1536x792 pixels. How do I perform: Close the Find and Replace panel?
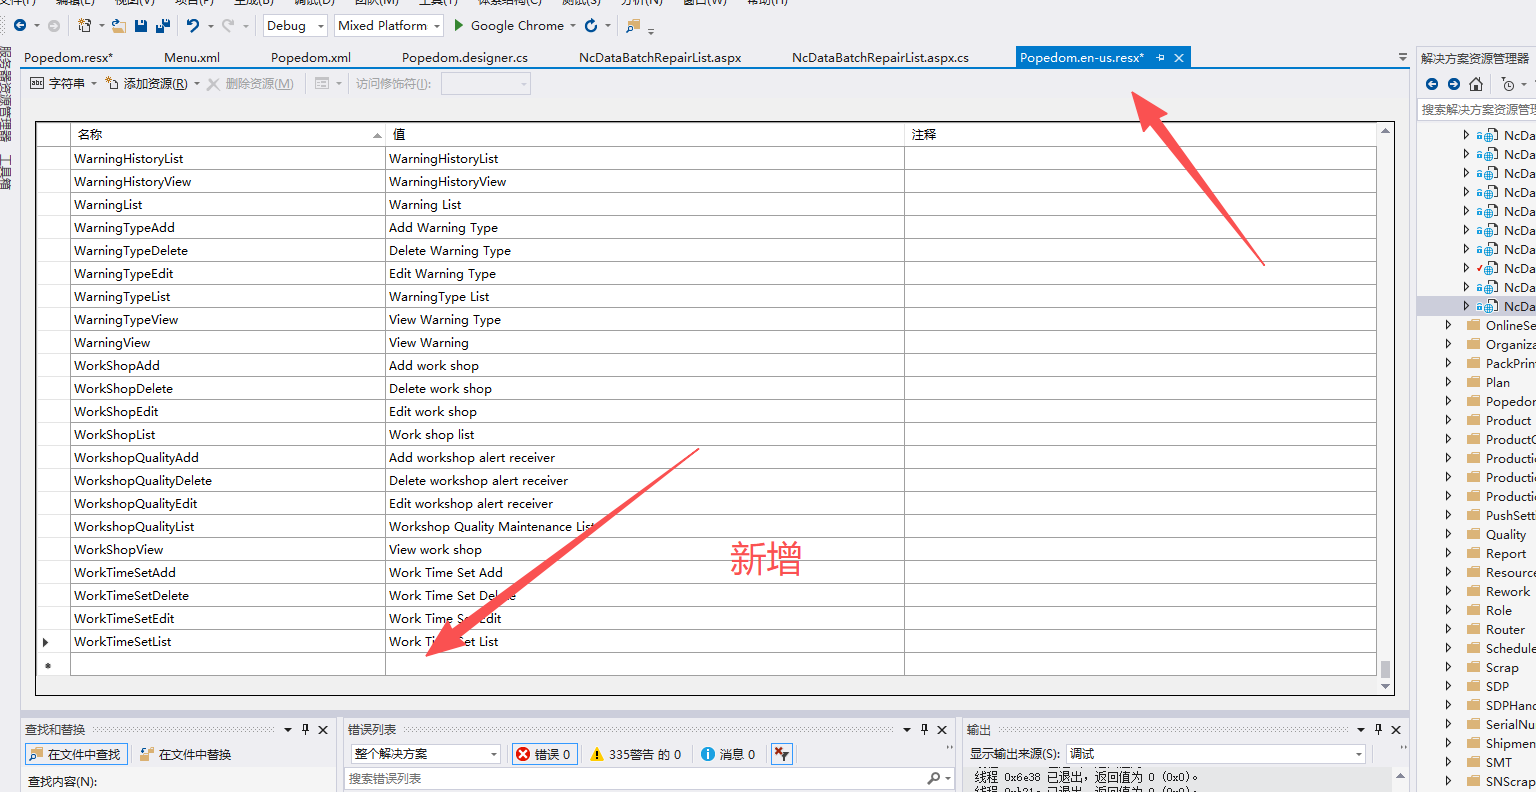click(323, 730)
